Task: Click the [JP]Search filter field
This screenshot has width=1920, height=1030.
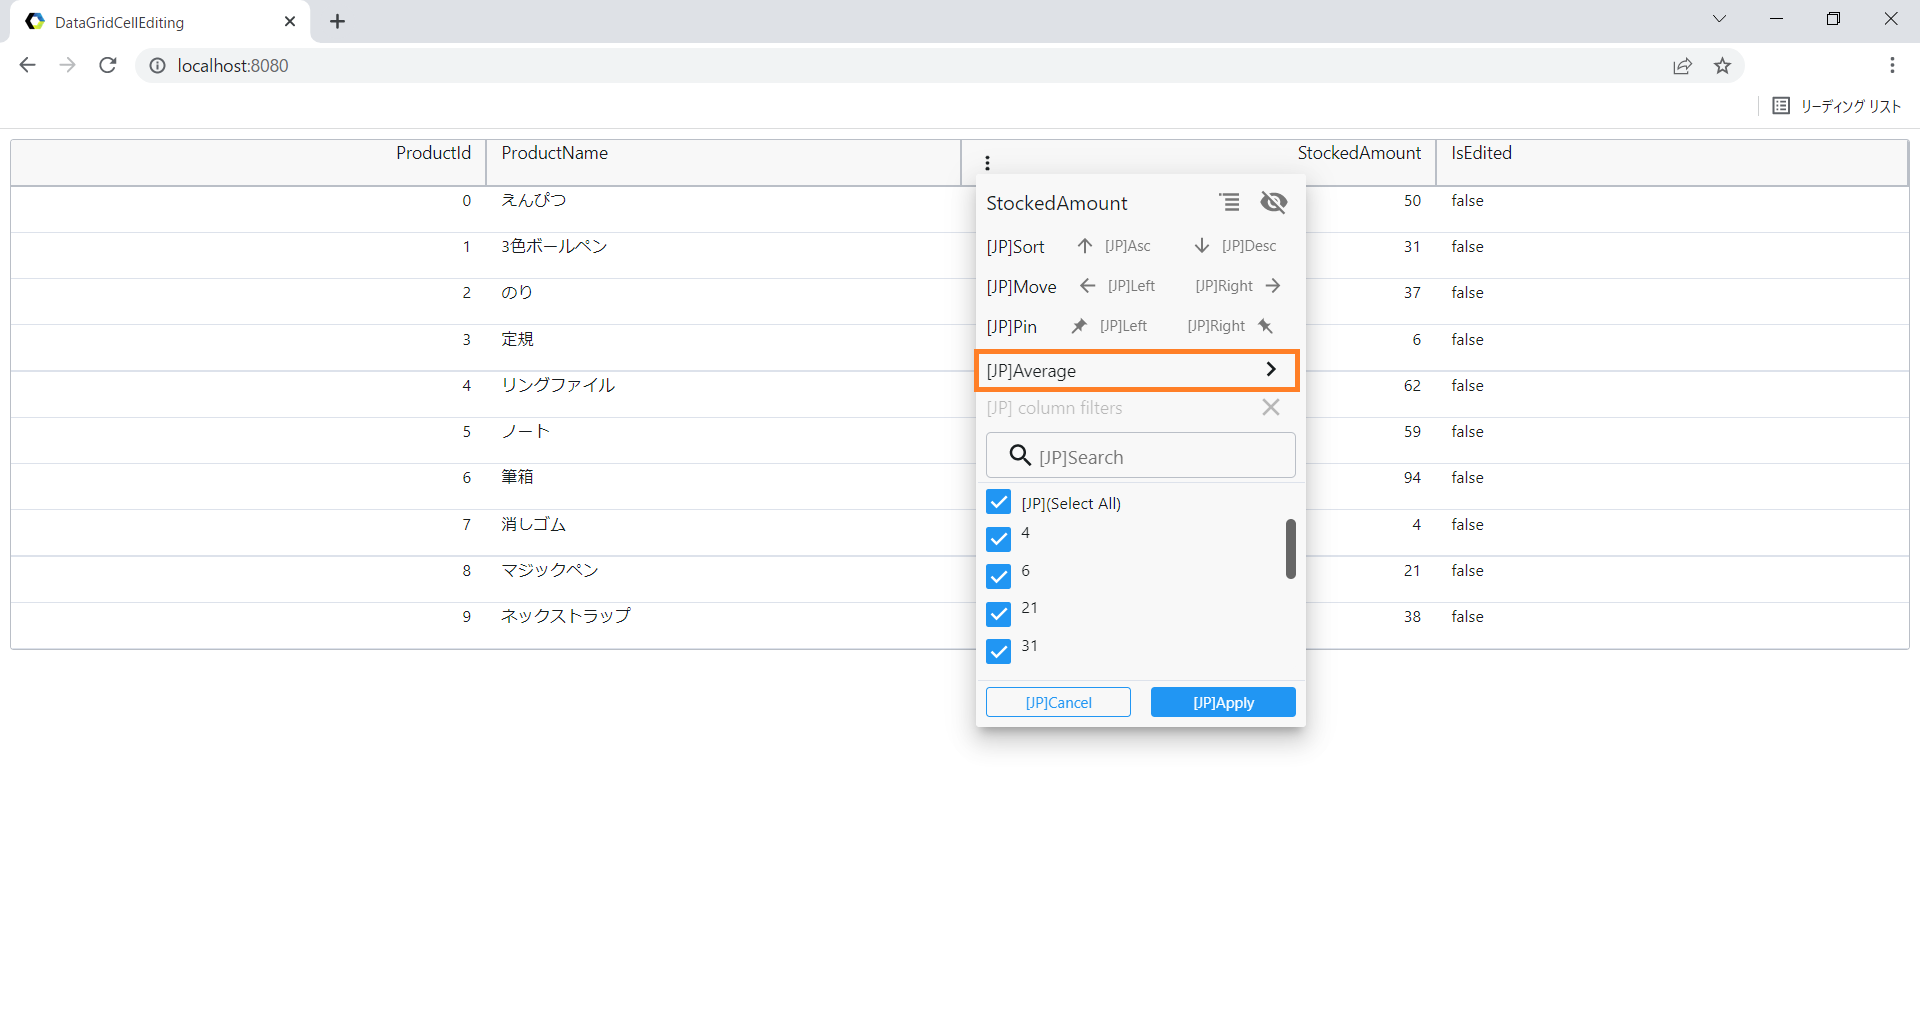Action: click(x=1141, y=456)
